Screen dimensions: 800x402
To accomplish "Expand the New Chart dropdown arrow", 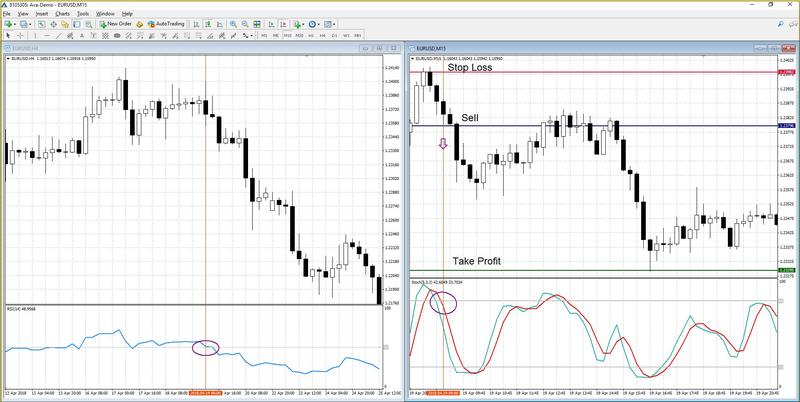I will (15, 24).
